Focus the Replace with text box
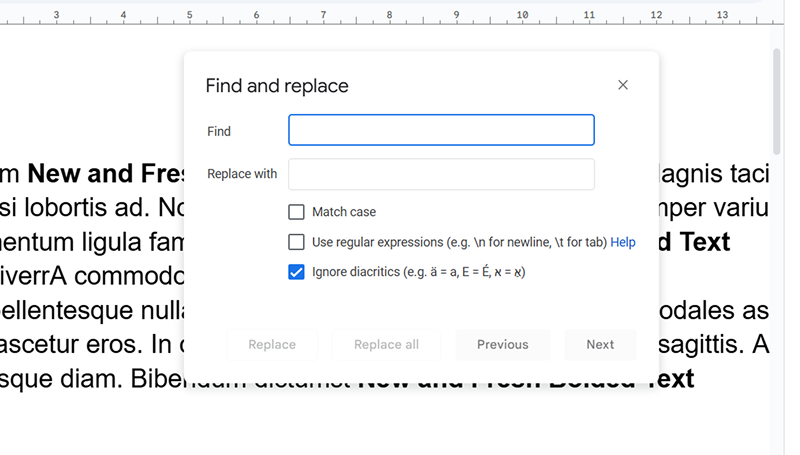The image size is (800, 455). click(441, 174)
